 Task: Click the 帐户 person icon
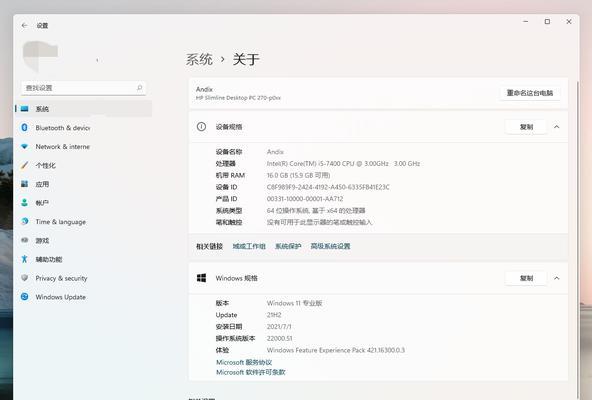(x=25, y=203)
